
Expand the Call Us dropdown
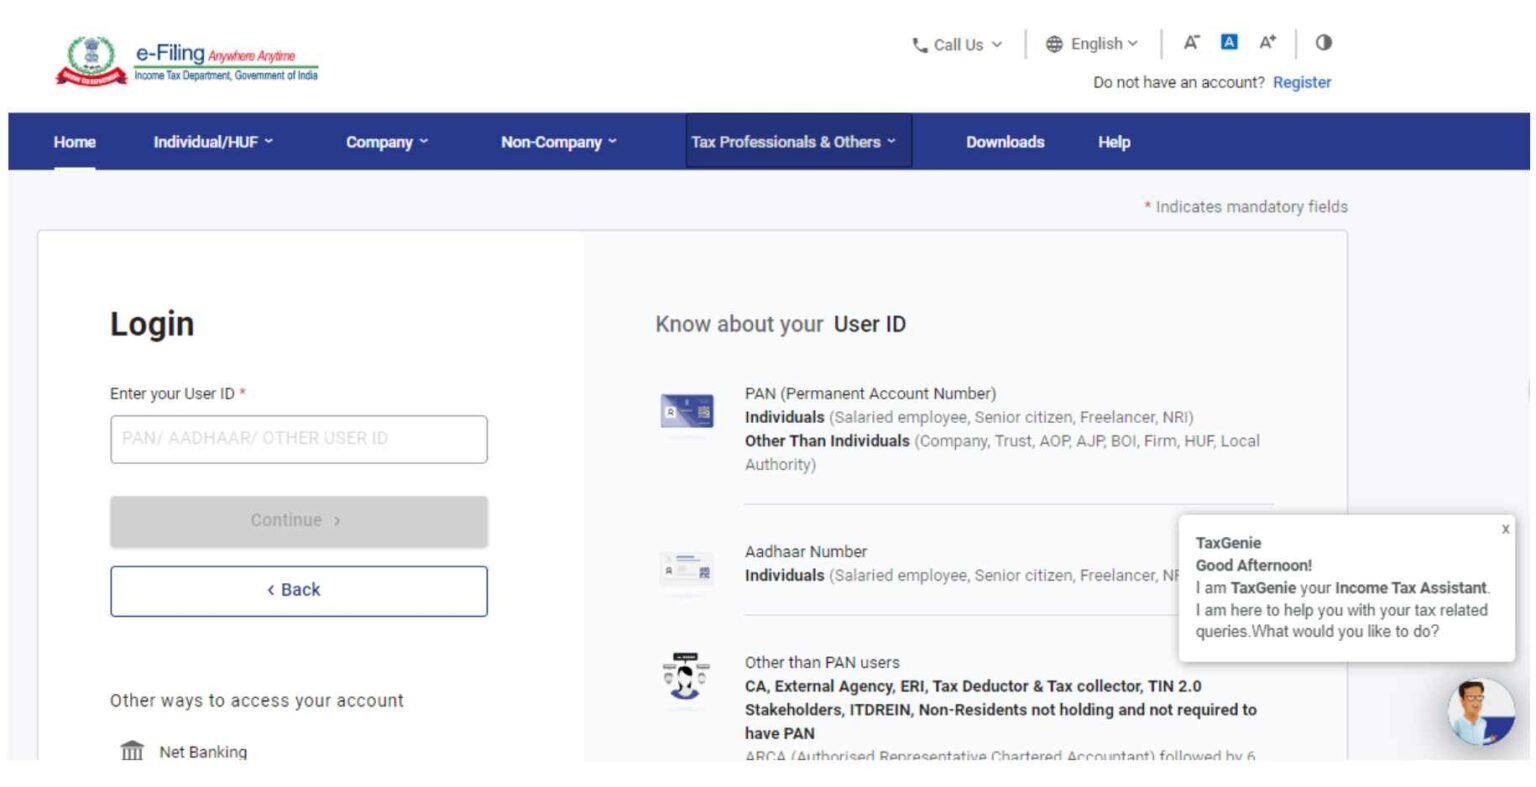tap(961, 44)
